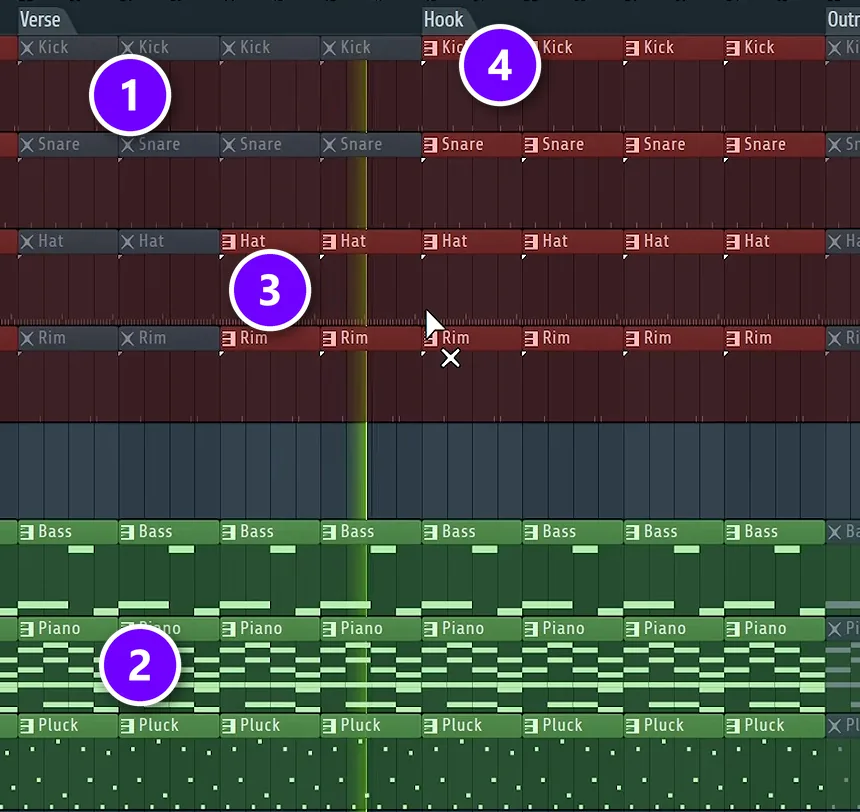
Task: Unmute X on Verse's second Kick clip
Action: [127, 48]
